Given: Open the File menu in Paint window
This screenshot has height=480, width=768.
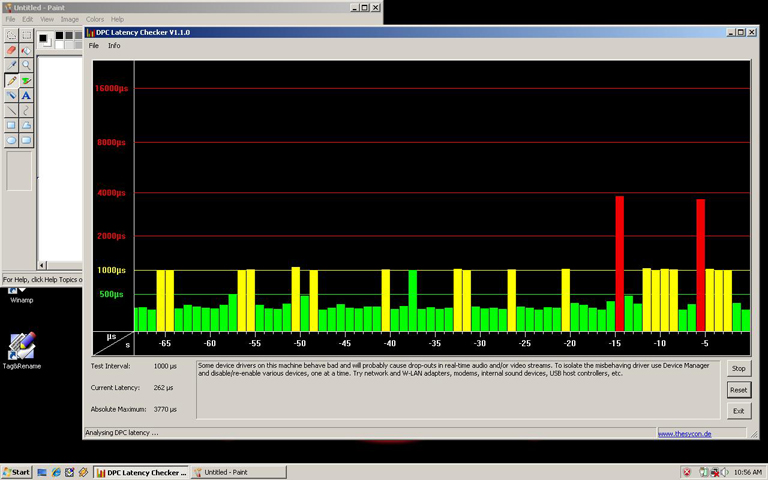Looking at the screenshot, I should (10, 19).
